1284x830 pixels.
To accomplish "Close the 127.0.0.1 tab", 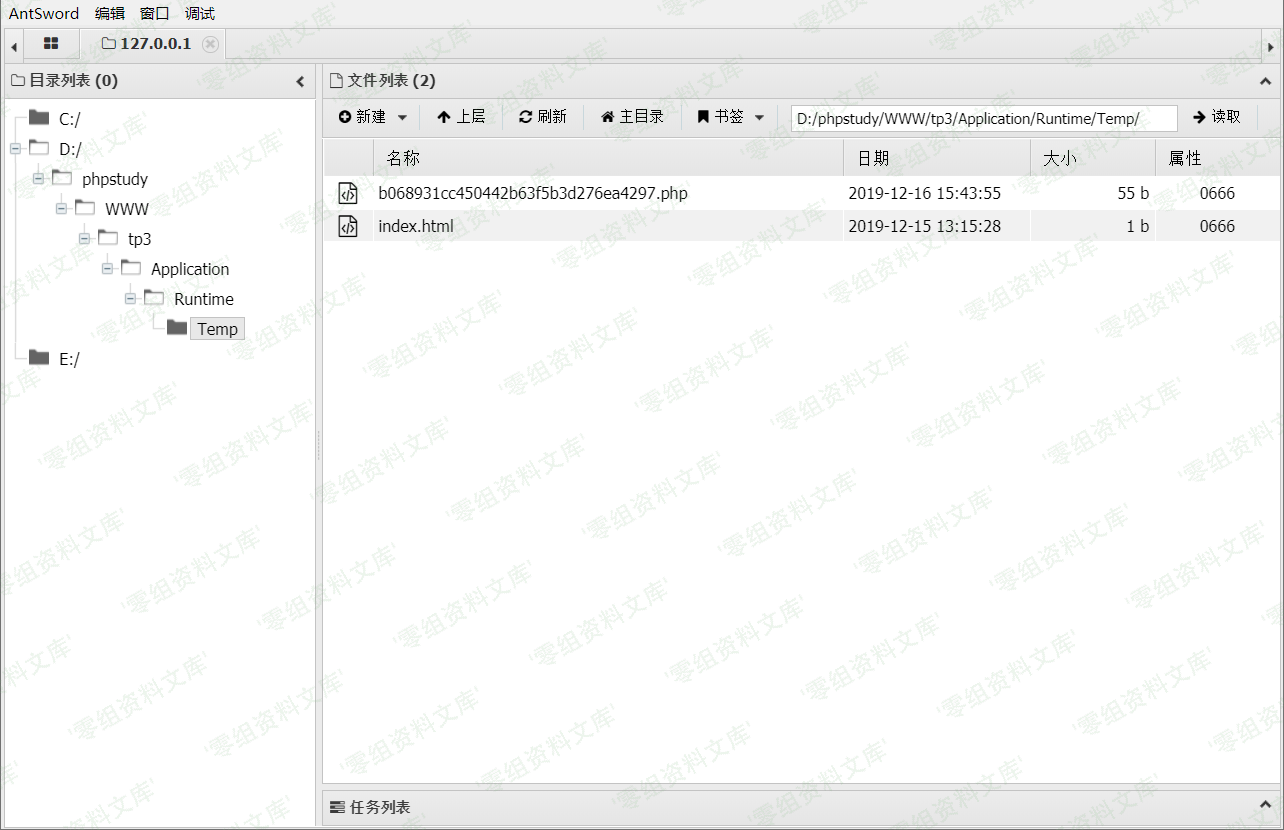I will click(210, 44).
